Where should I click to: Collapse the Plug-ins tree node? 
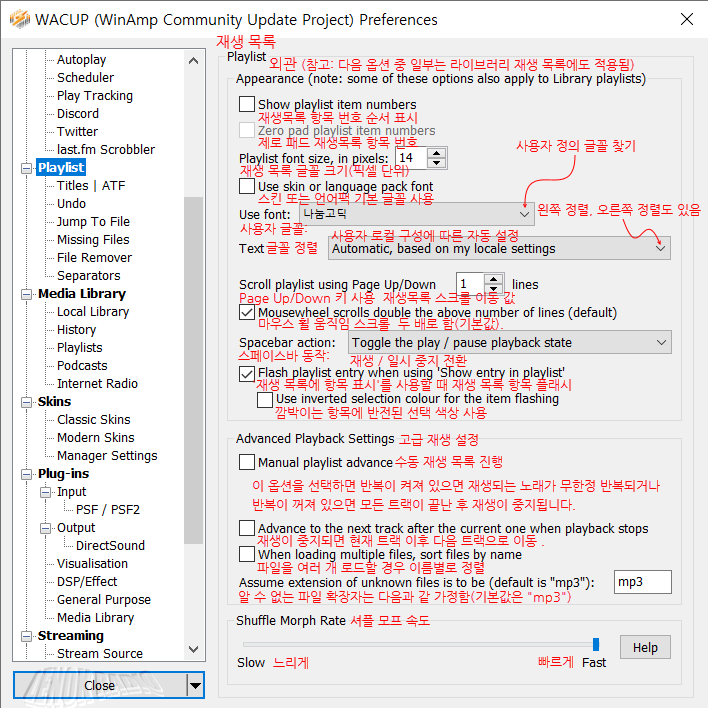coord(27,474)
